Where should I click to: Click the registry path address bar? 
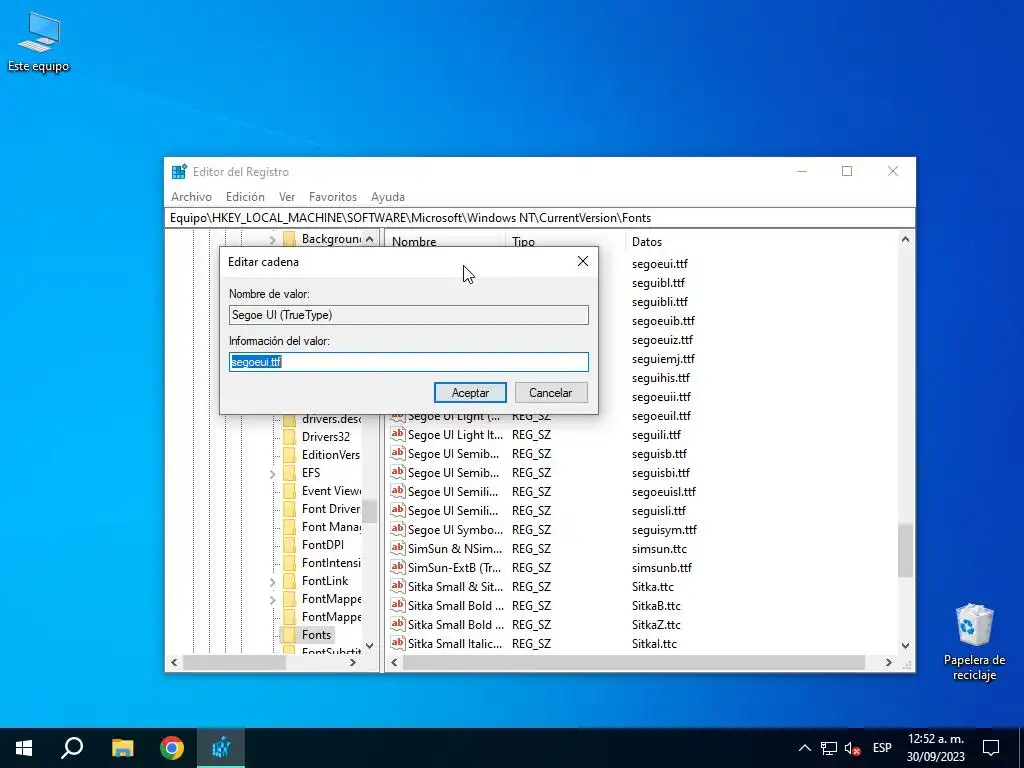pos(539,217)
